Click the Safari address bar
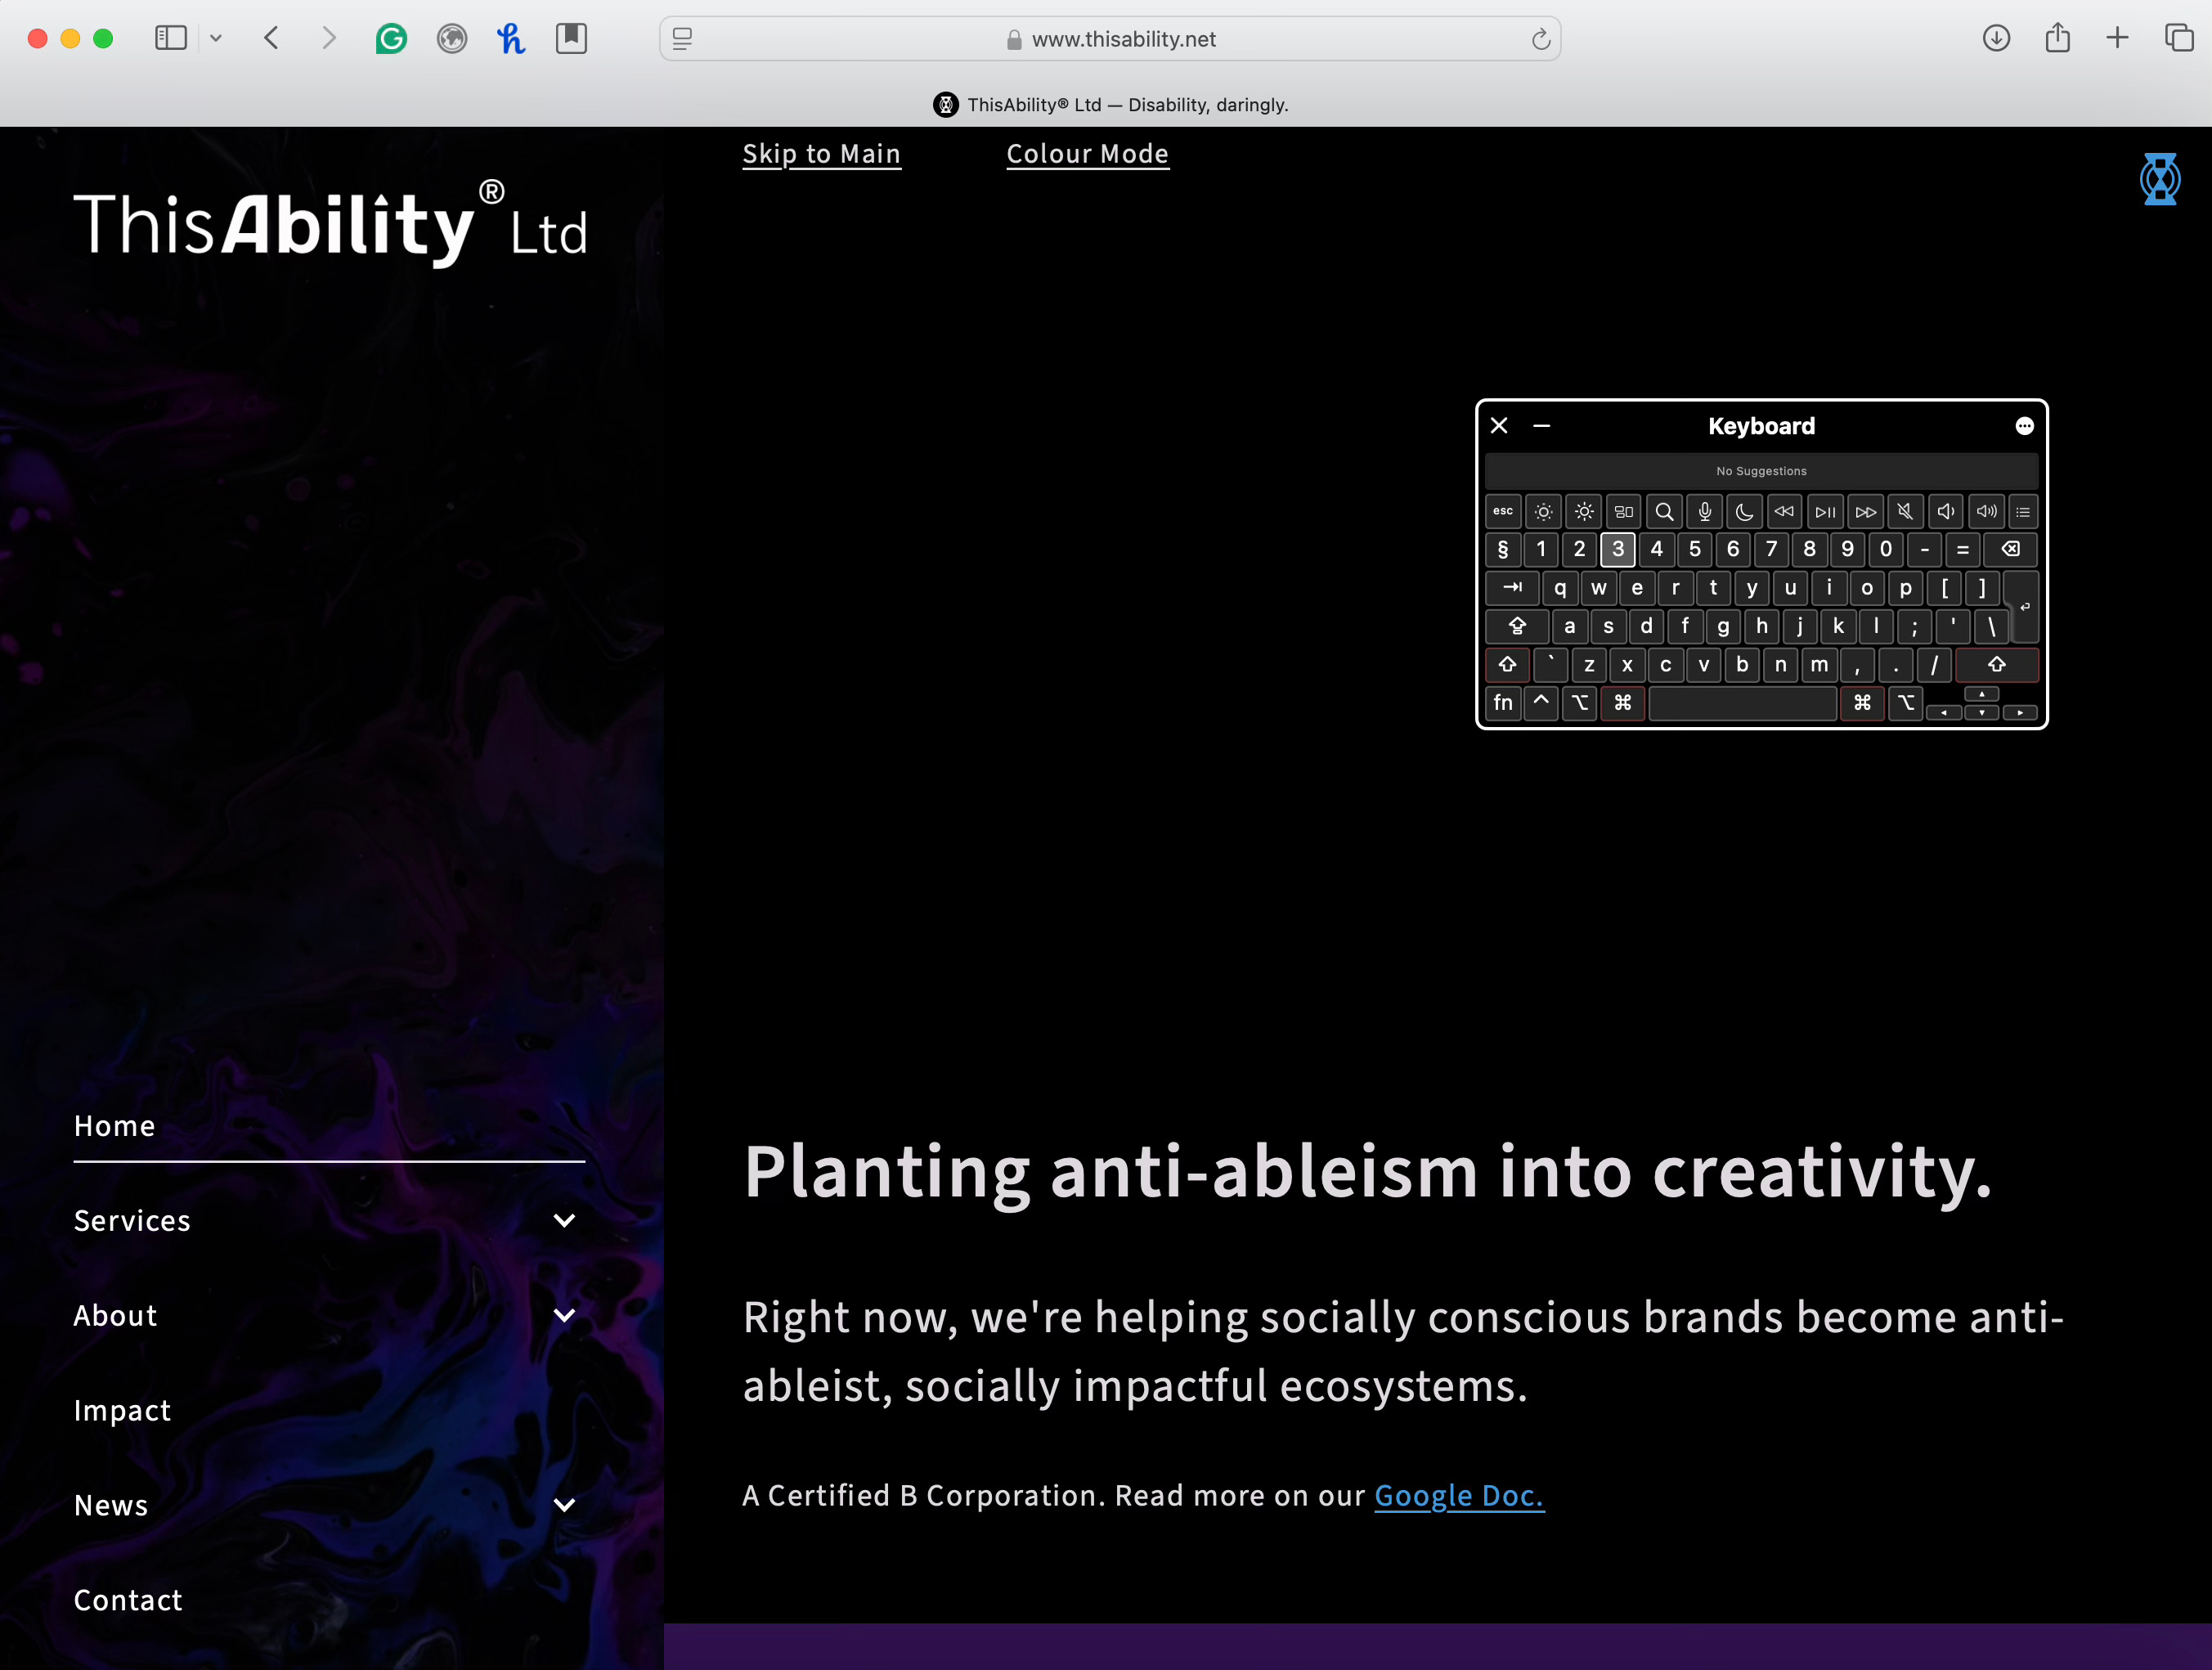Screen dimensions: 2212x1670 click(x=1110, y=39)
